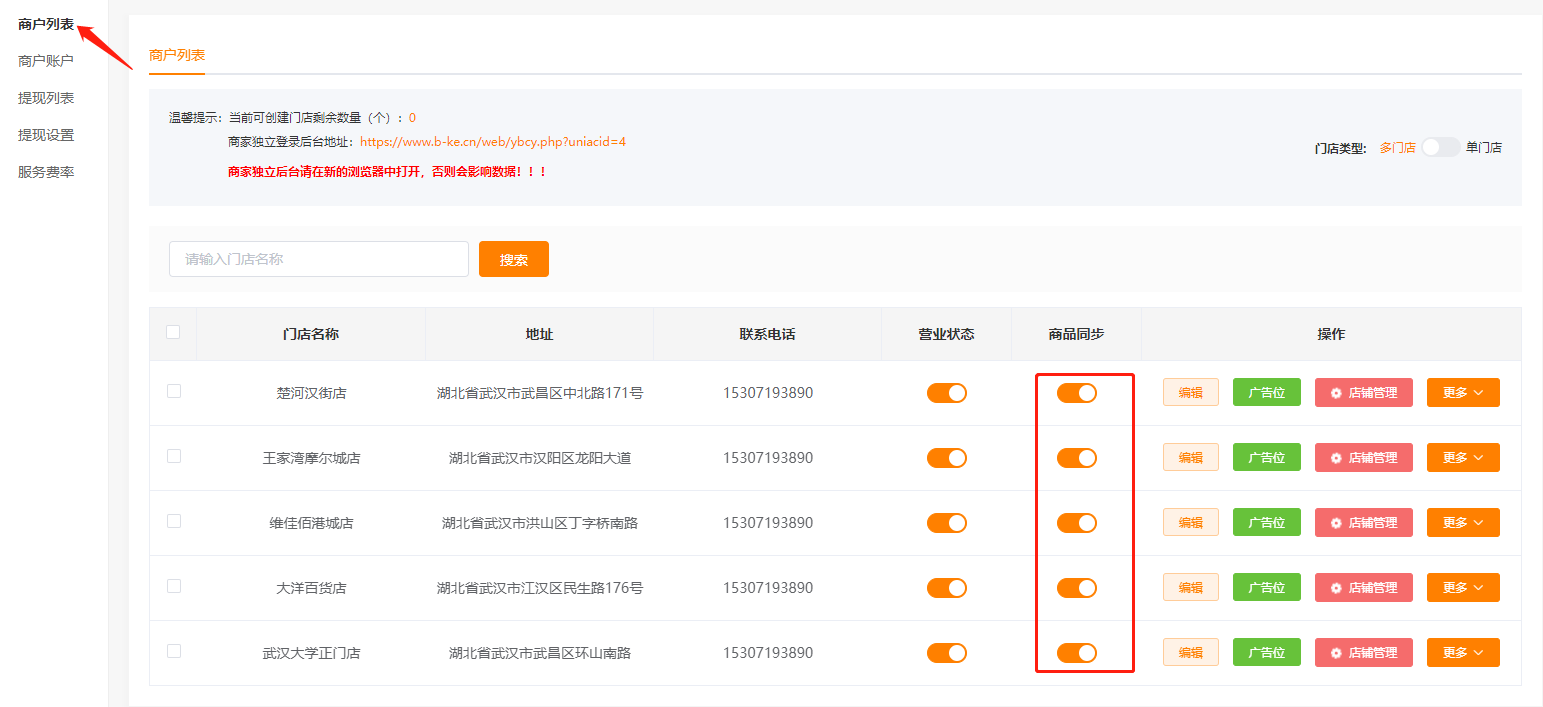Tick the checkbox for 维佳佰港城店 row
The height and width of the screenshot is (707, 1543).
(174, 521)
